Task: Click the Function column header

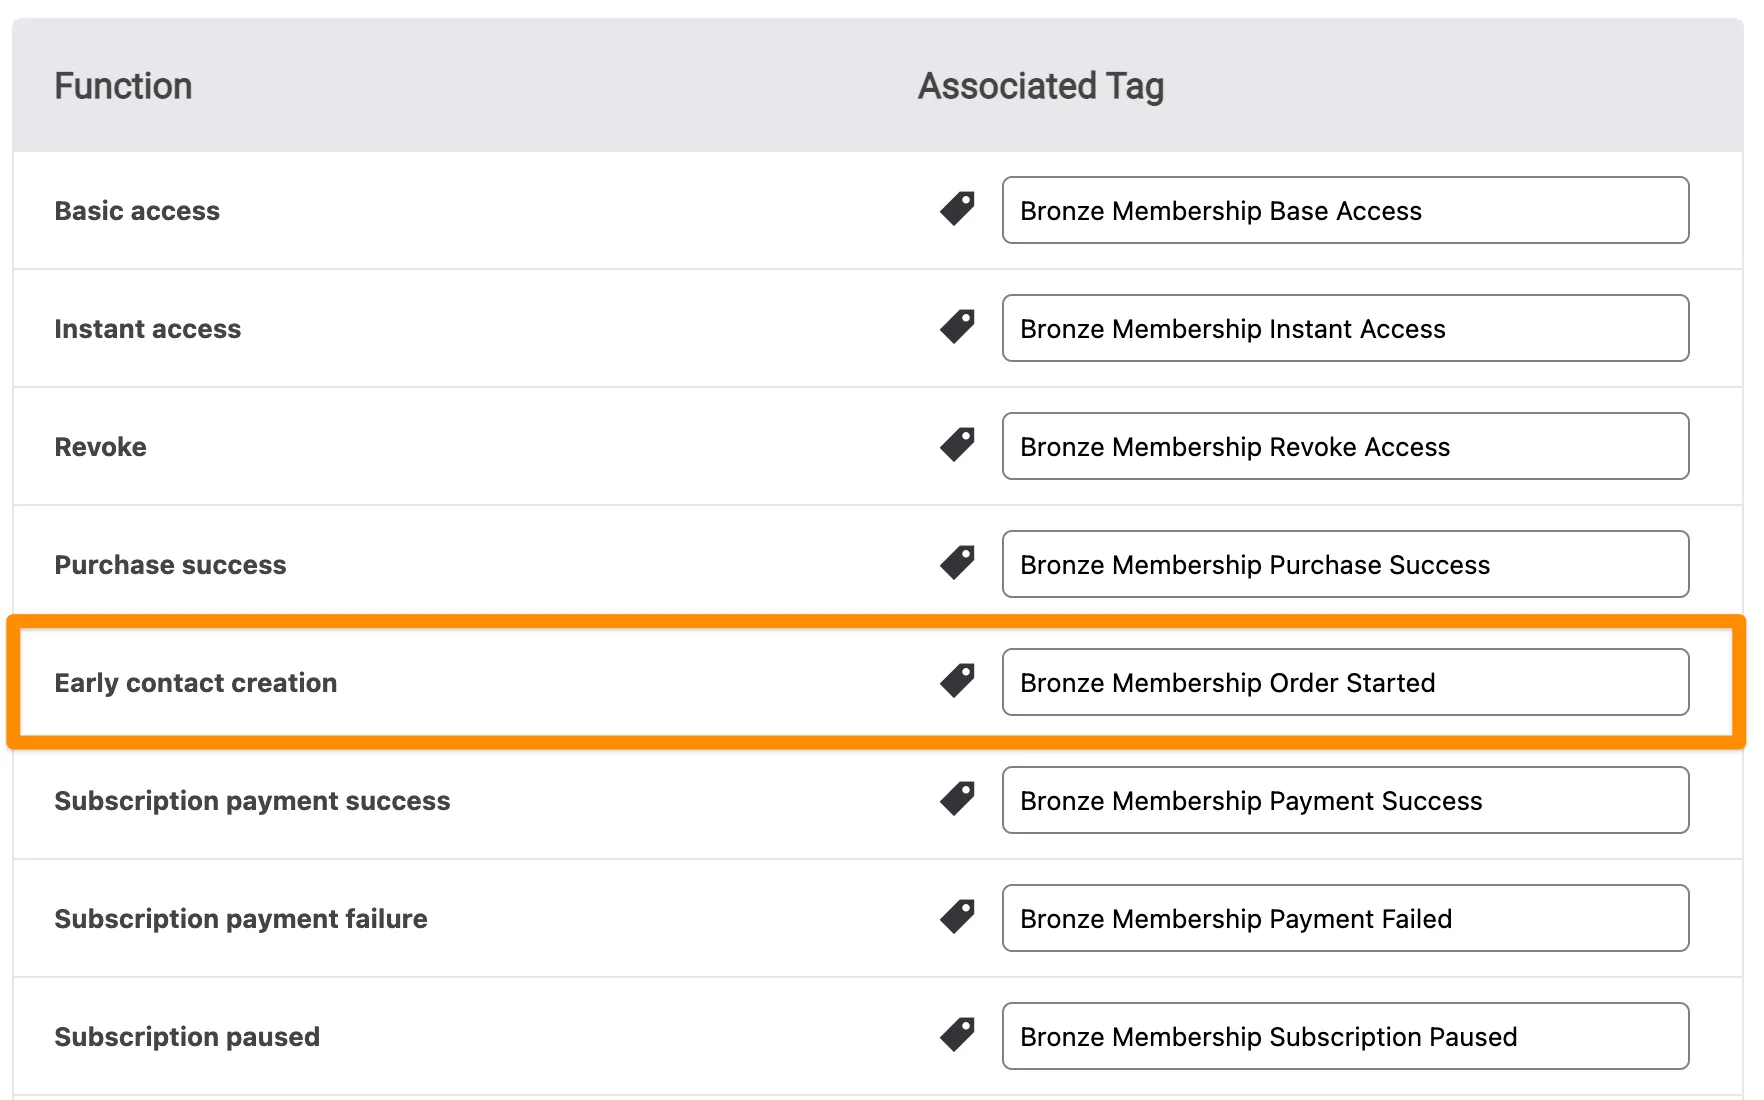Action: 123,86
